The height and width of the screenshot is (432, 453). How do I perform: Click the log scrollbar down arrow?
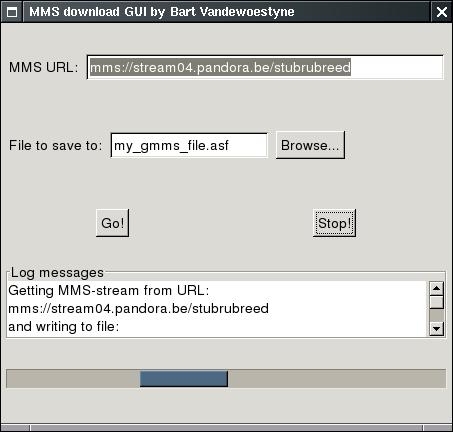(x=436, y=329)
